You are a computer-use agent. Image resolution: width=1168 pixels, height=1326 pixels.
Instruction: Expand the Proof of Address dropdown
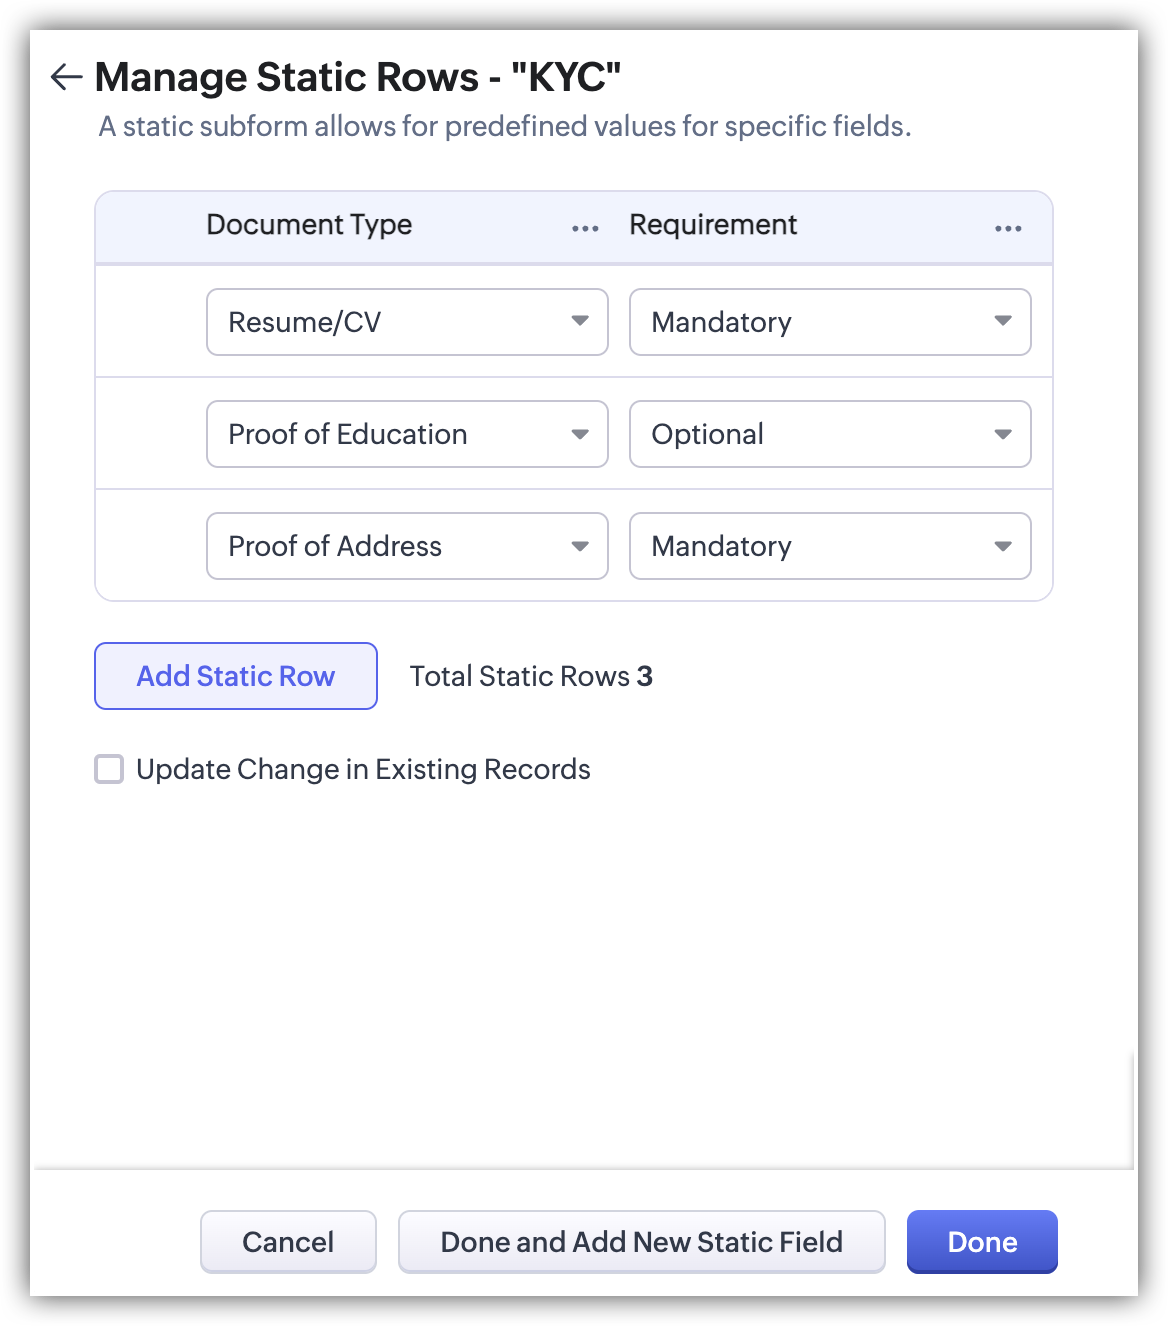(x=407, y=546)
